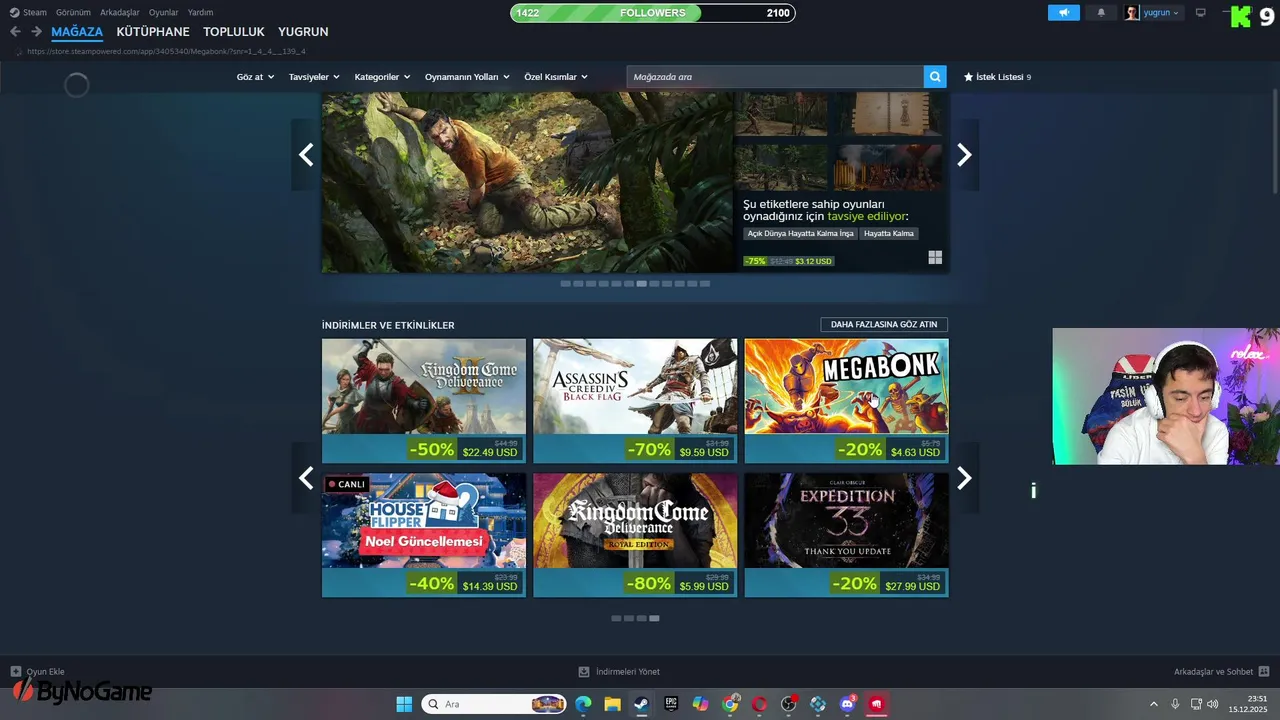The image size is (1280, 720).
Task: Click the Arkadaşlar ve Sohbet chat icon
Action: (x=1264, y=672)
